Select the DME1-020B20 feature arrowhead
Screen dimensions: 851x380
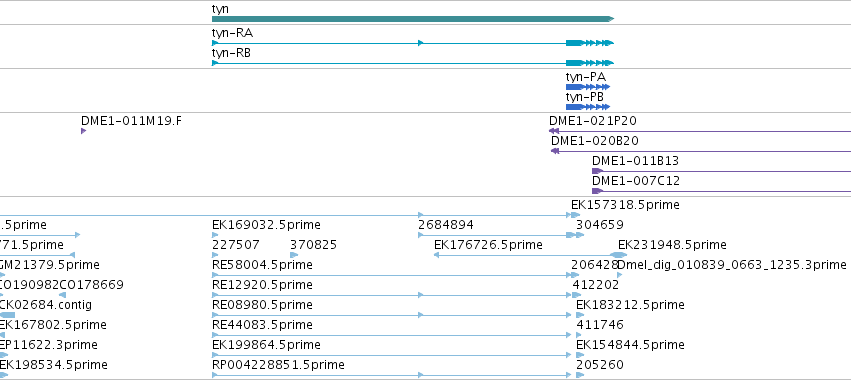pyautogui.click(x=555, y=151)
